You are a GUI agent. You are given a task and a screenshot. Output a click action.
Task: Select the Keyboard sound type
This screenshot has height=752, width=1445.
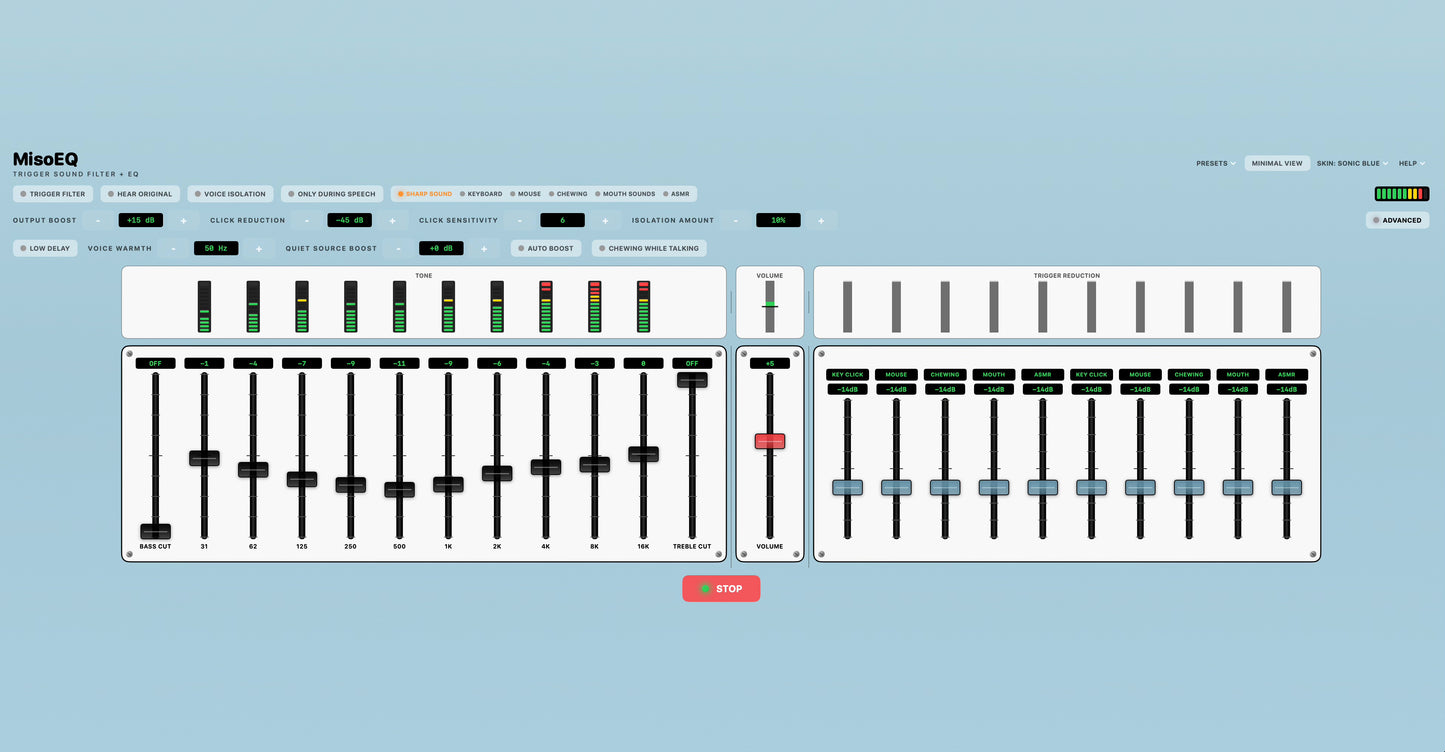(481, 194)
